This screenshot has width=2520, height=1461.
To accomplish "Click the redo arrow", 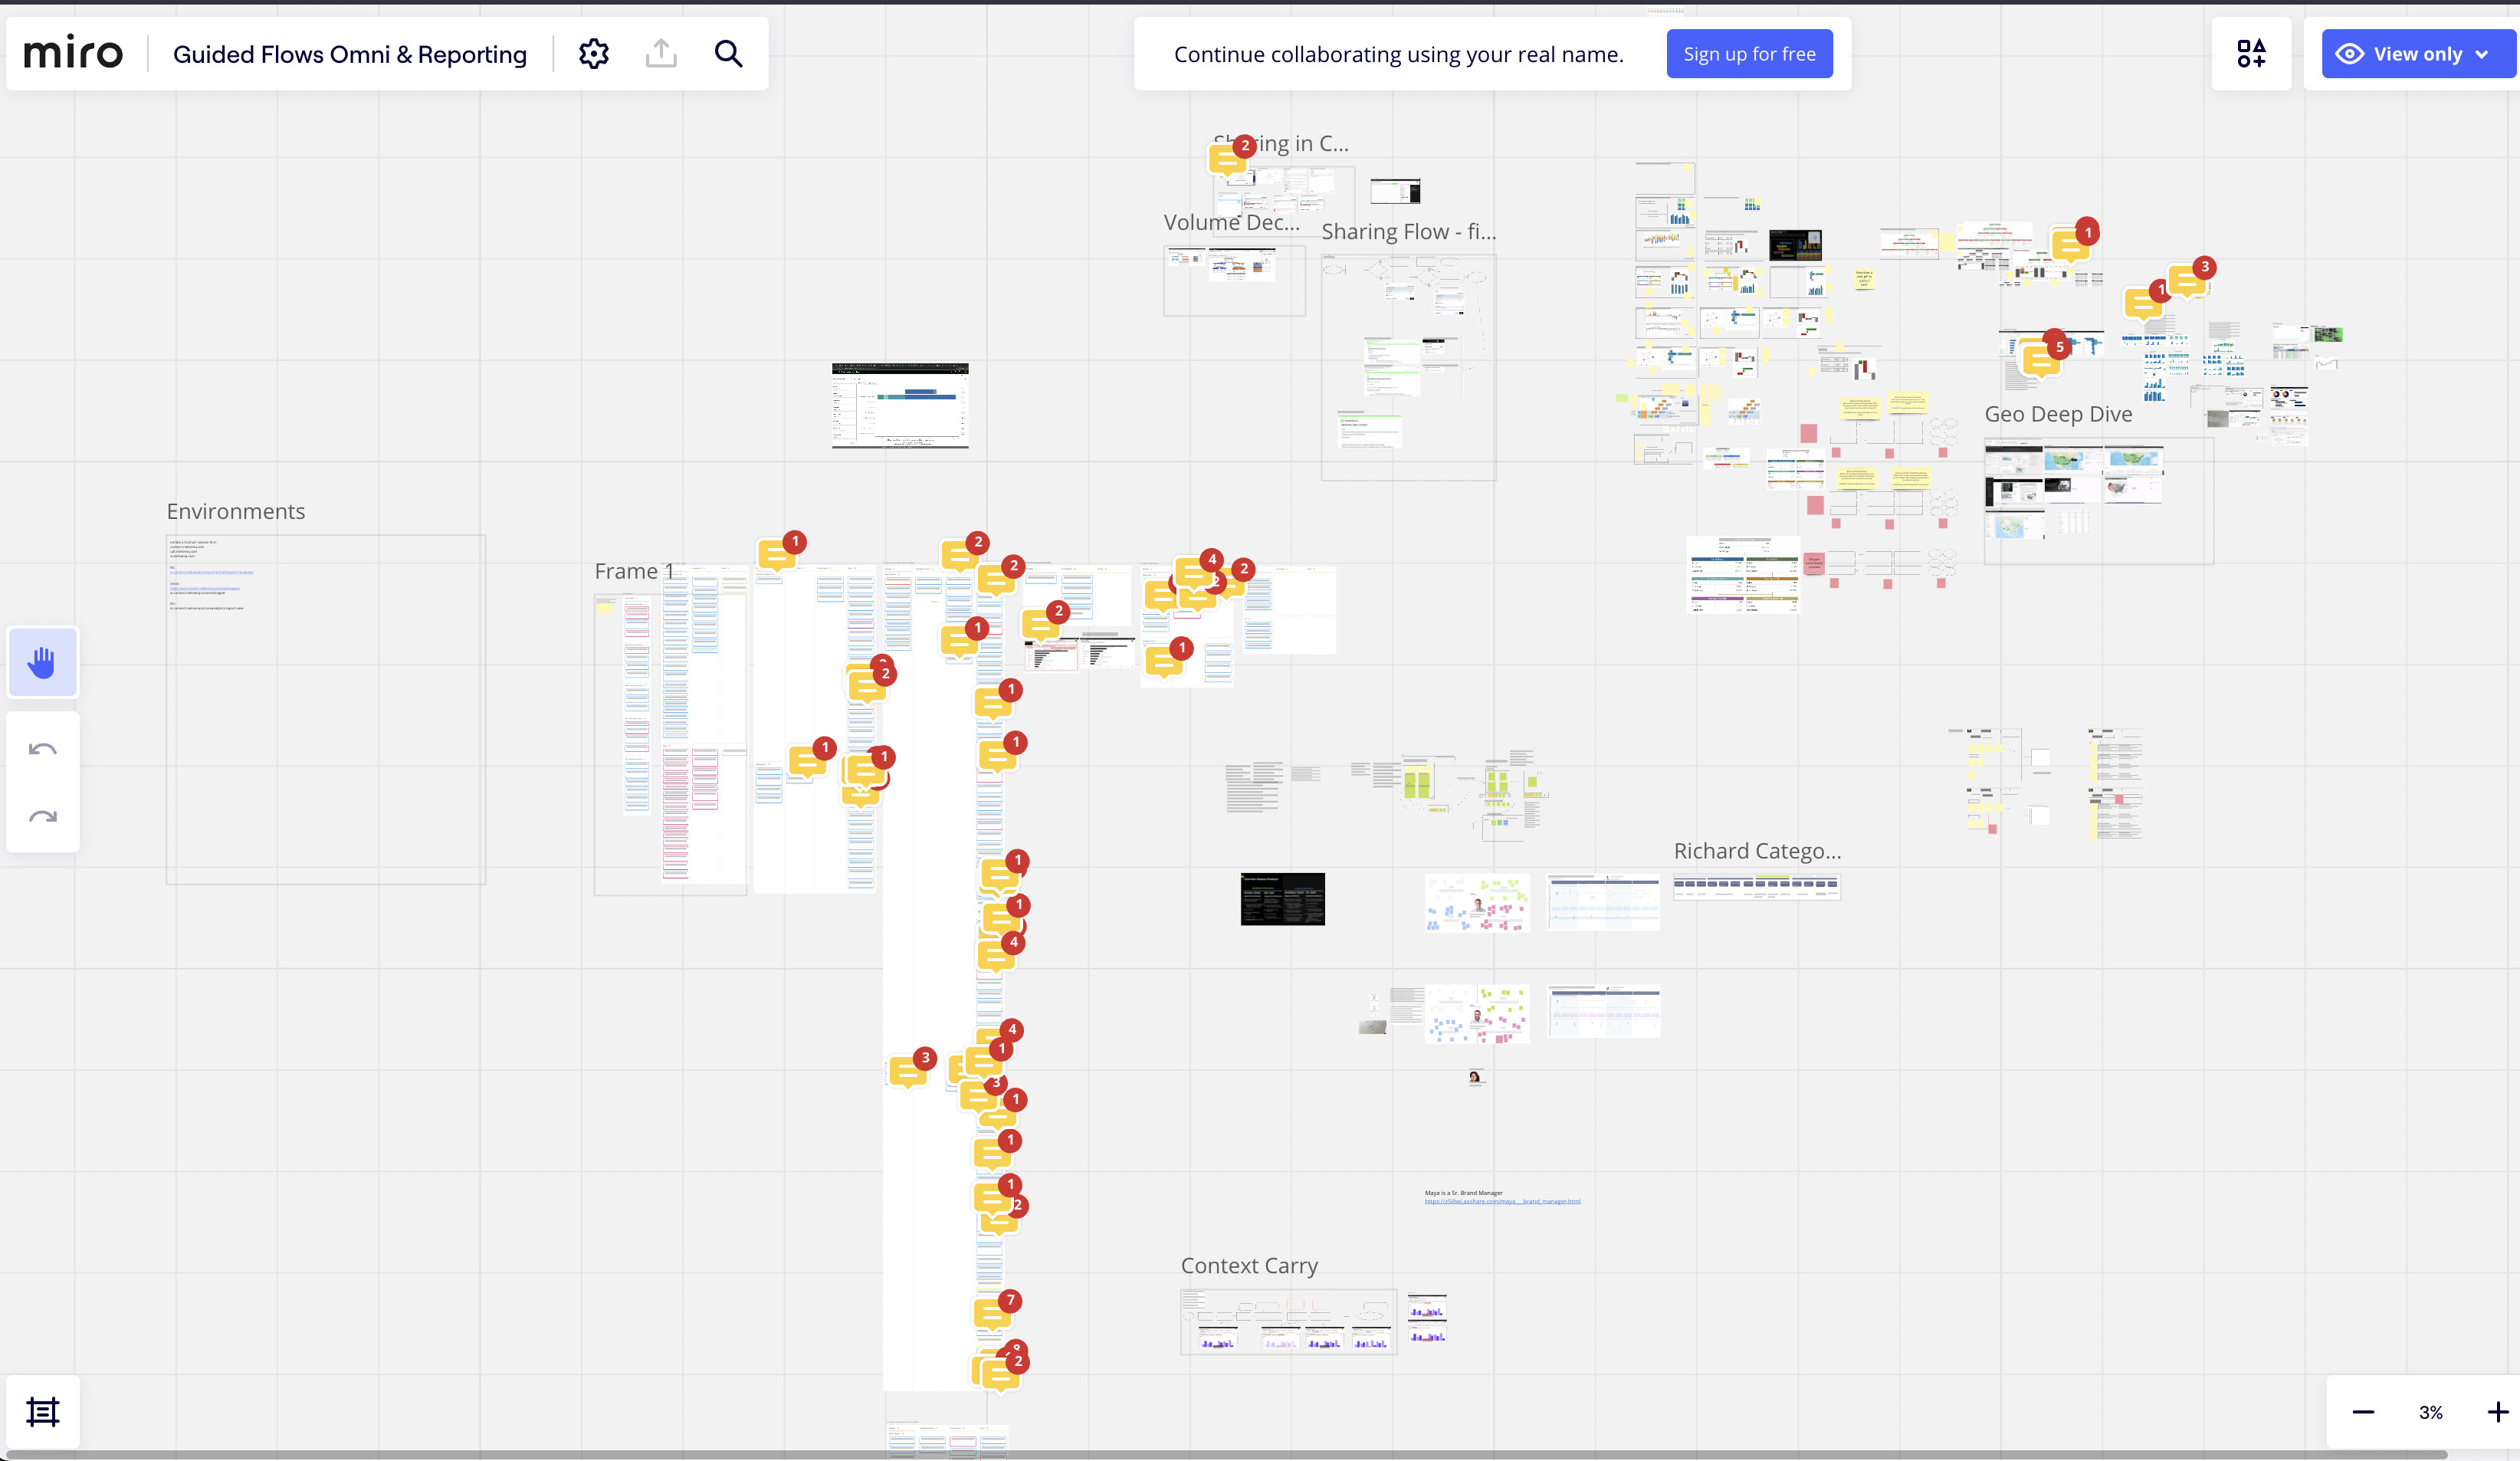I will pyautogui.click(x=42, y=816).
